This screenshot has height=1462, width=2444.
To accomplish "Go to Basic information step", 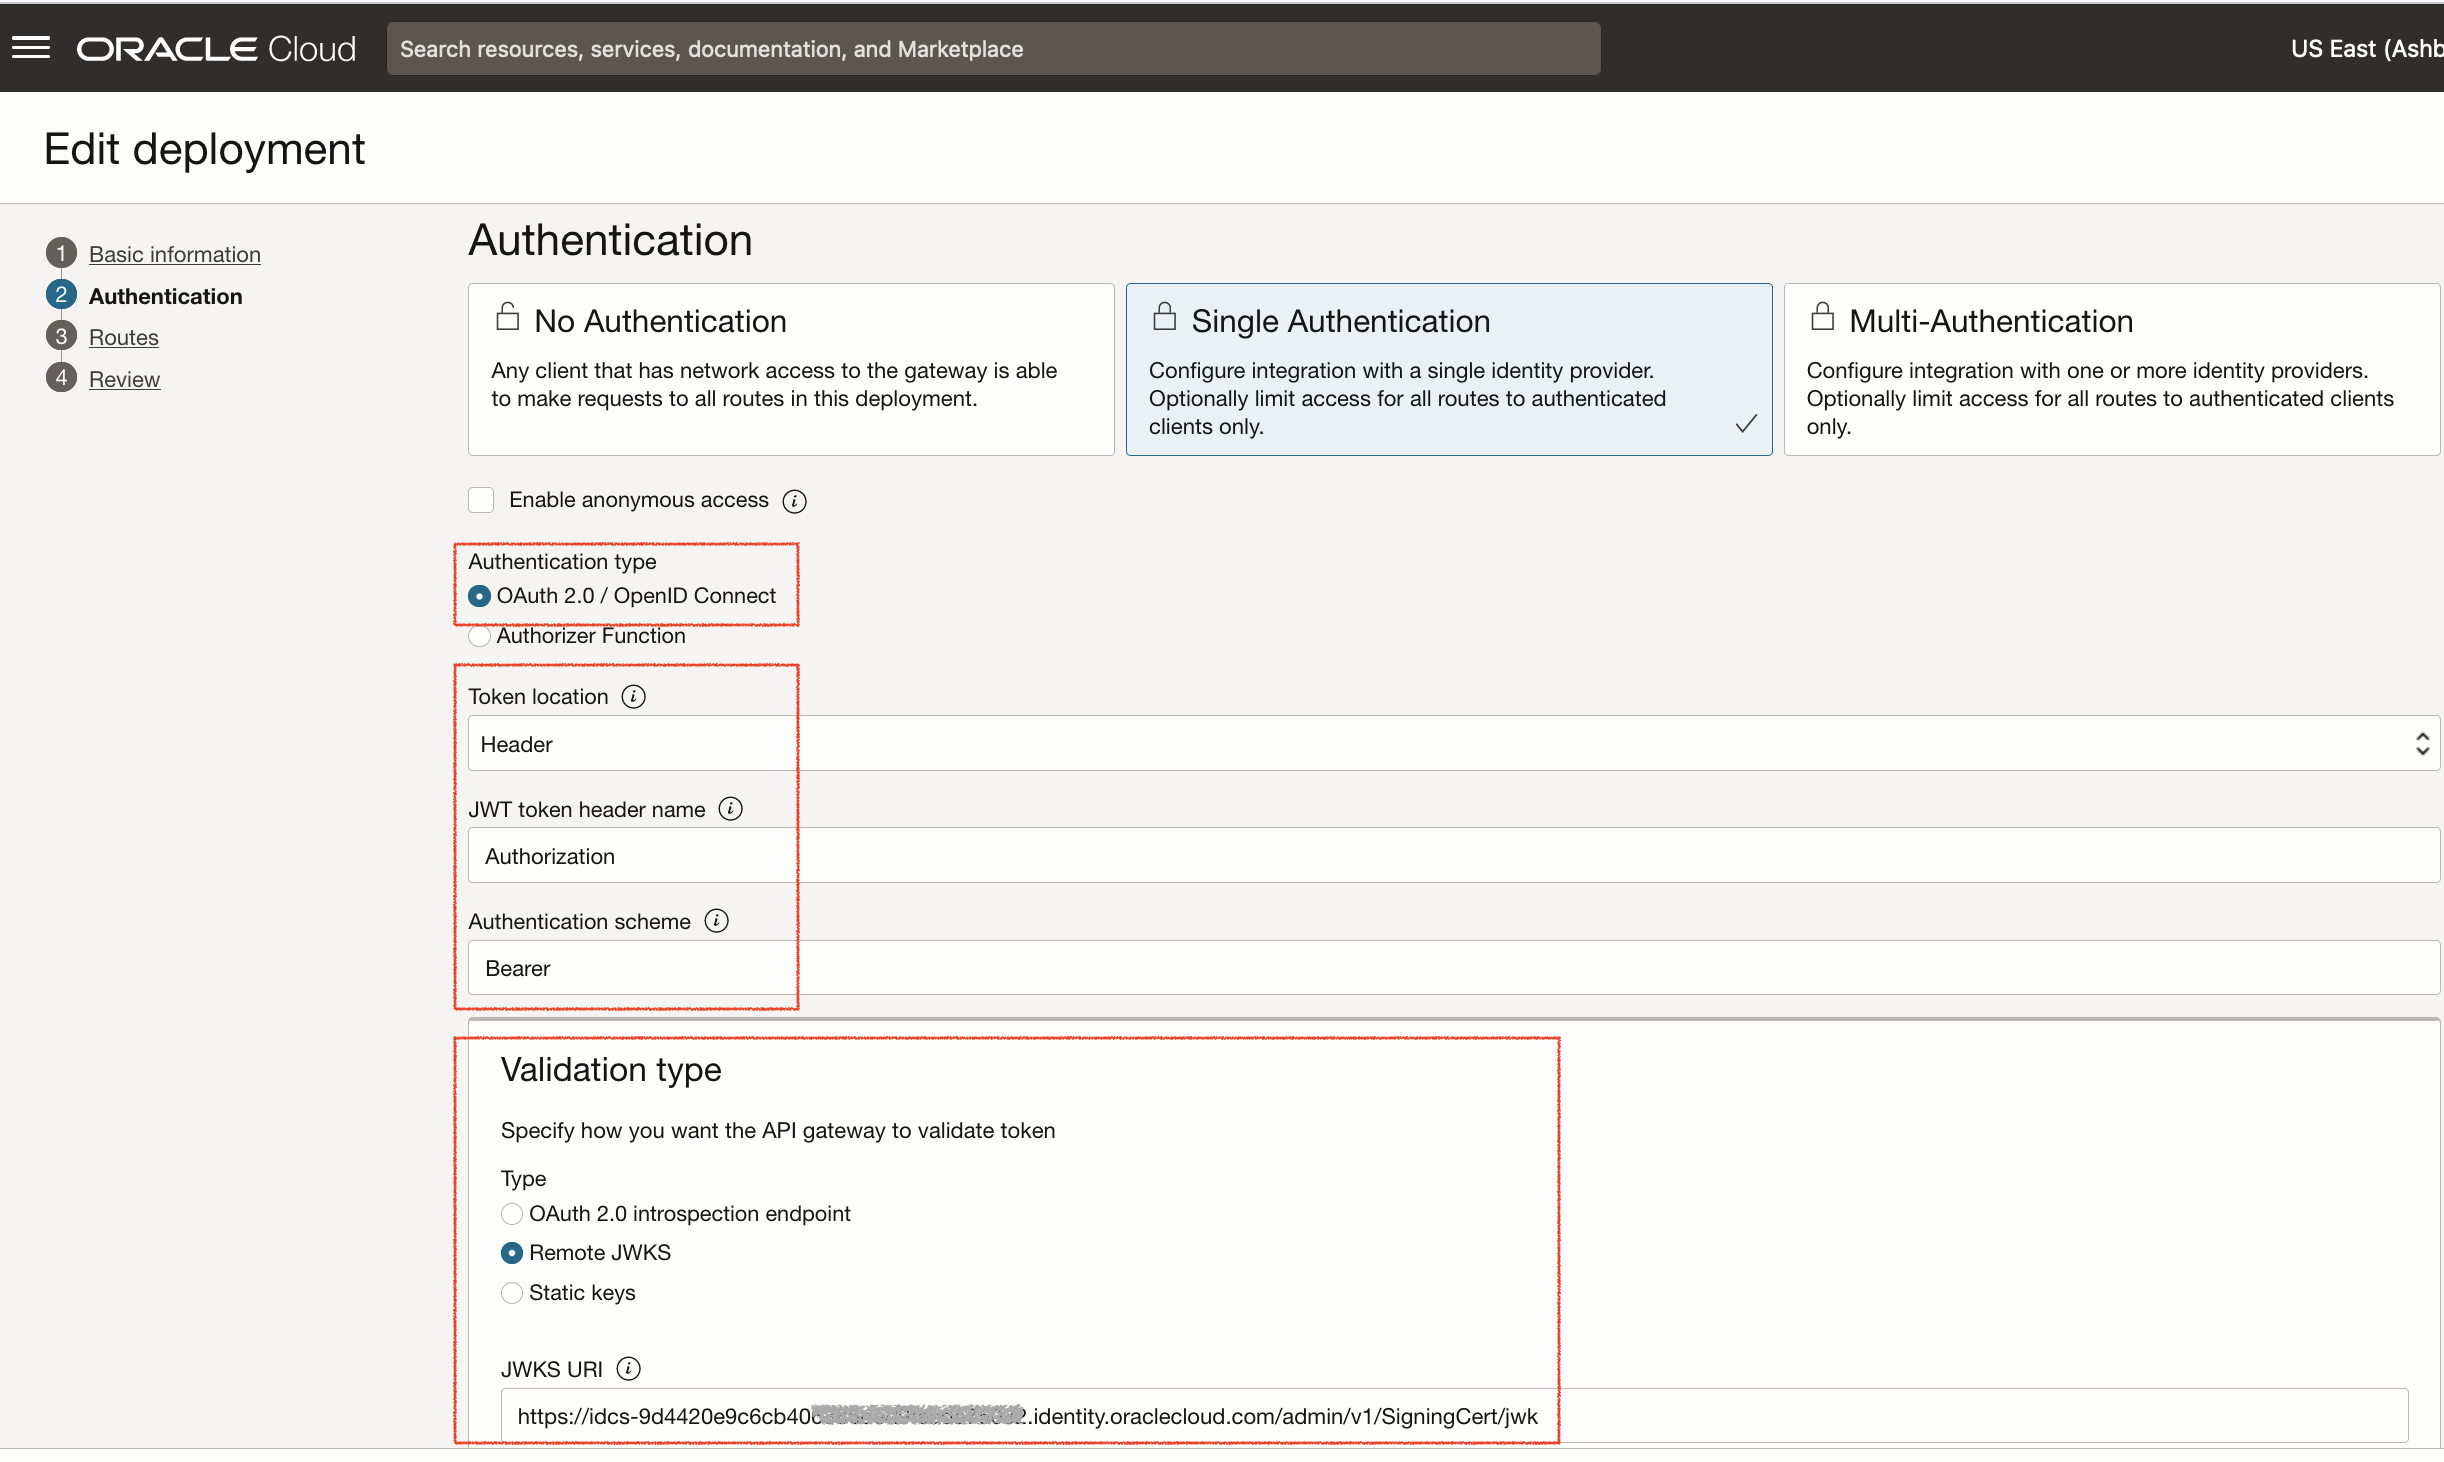I will pyautogui.click(x=174, y=254).
